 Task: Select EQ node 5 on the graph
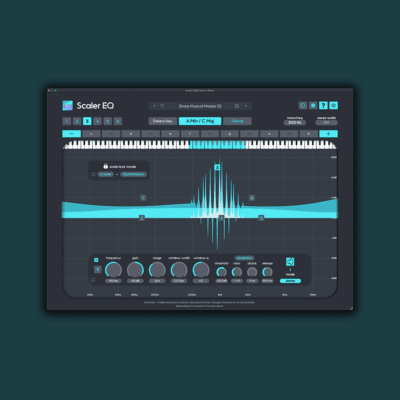(x=261, y=218)
